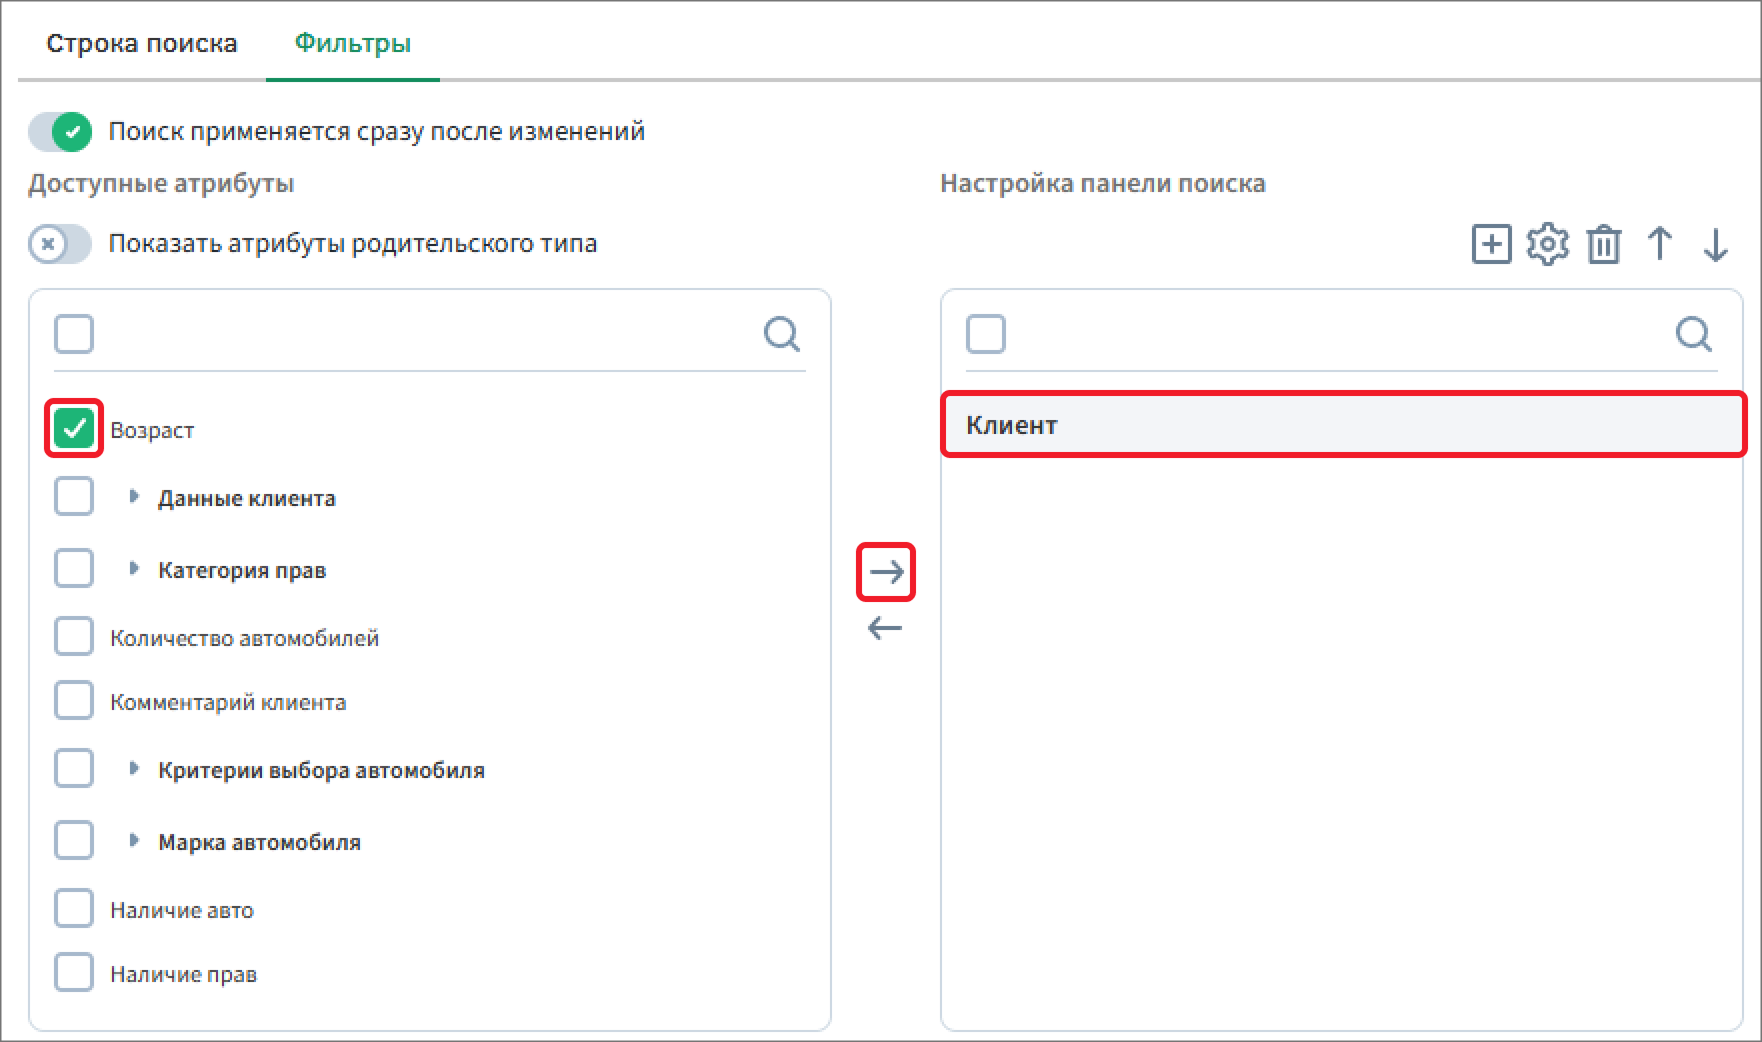Open the Фильтры tab
The image size is (1762, 1042).
point(352,44)
